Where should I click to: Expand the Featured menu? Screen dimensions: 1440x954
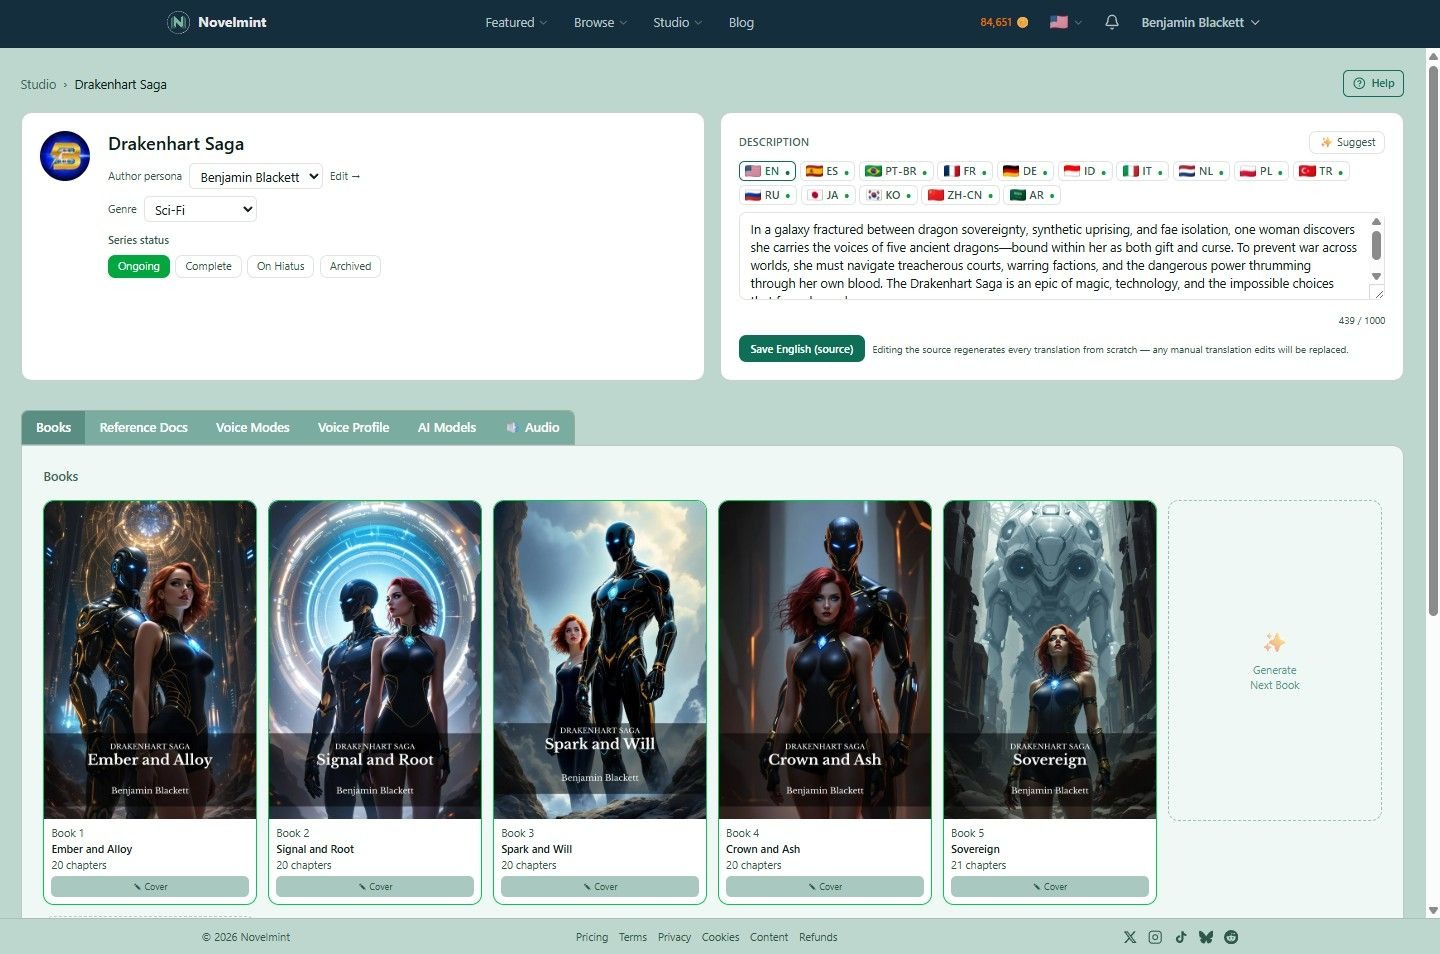516,22
